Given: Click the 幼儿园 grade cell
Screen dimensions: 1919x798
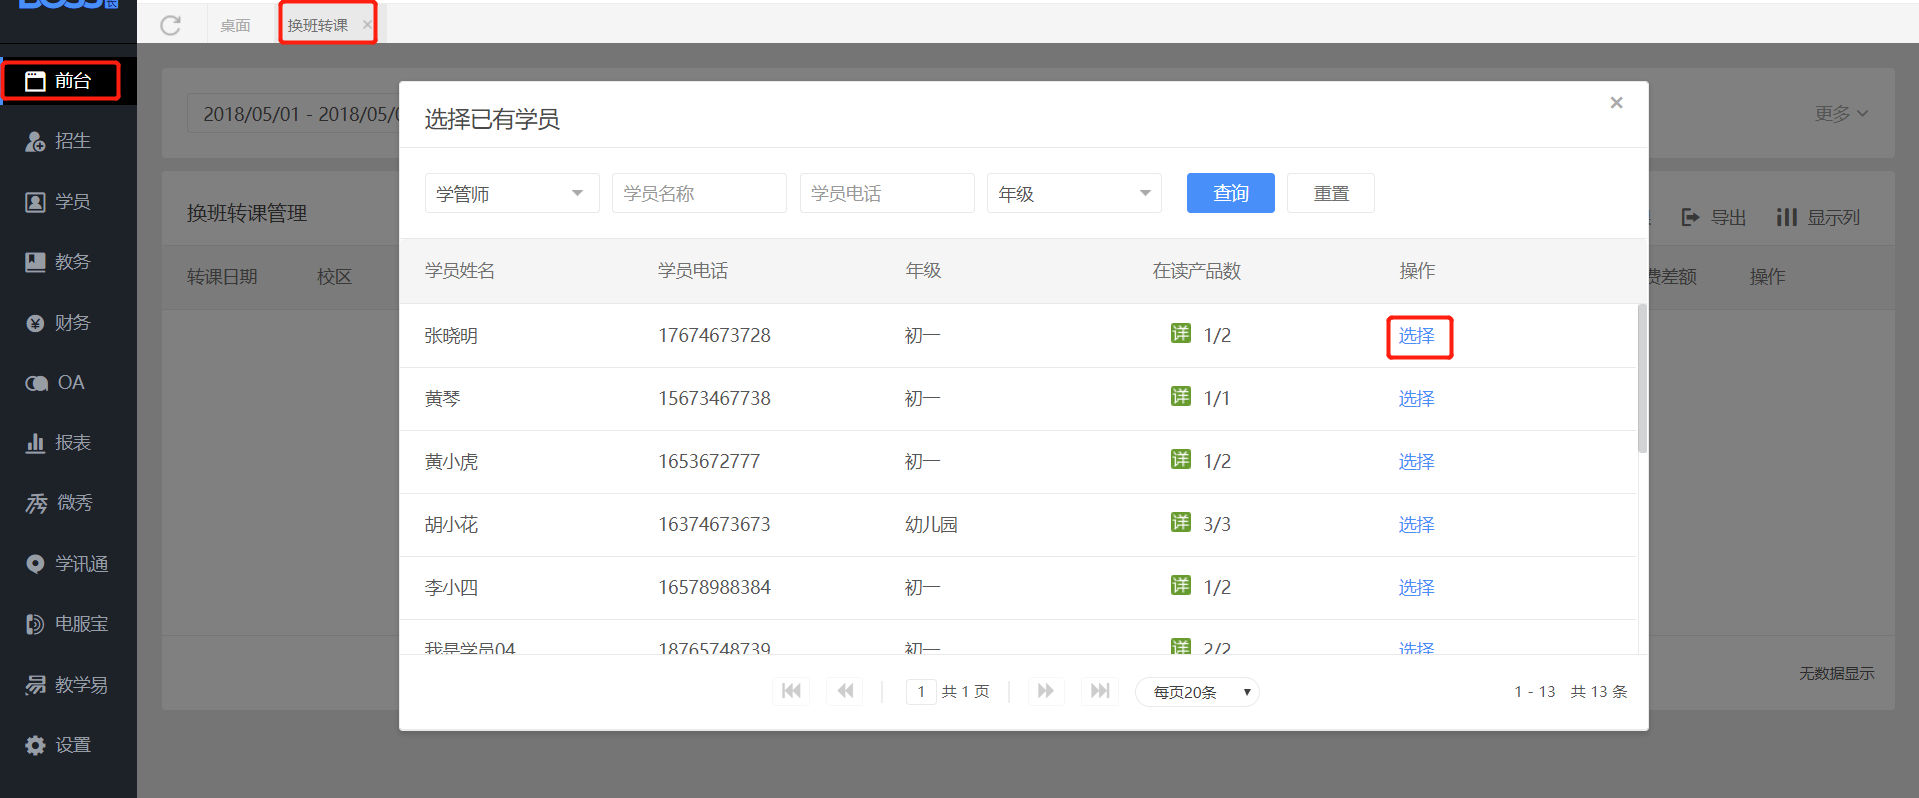Looking at the screenshot, I should [931, 525].
